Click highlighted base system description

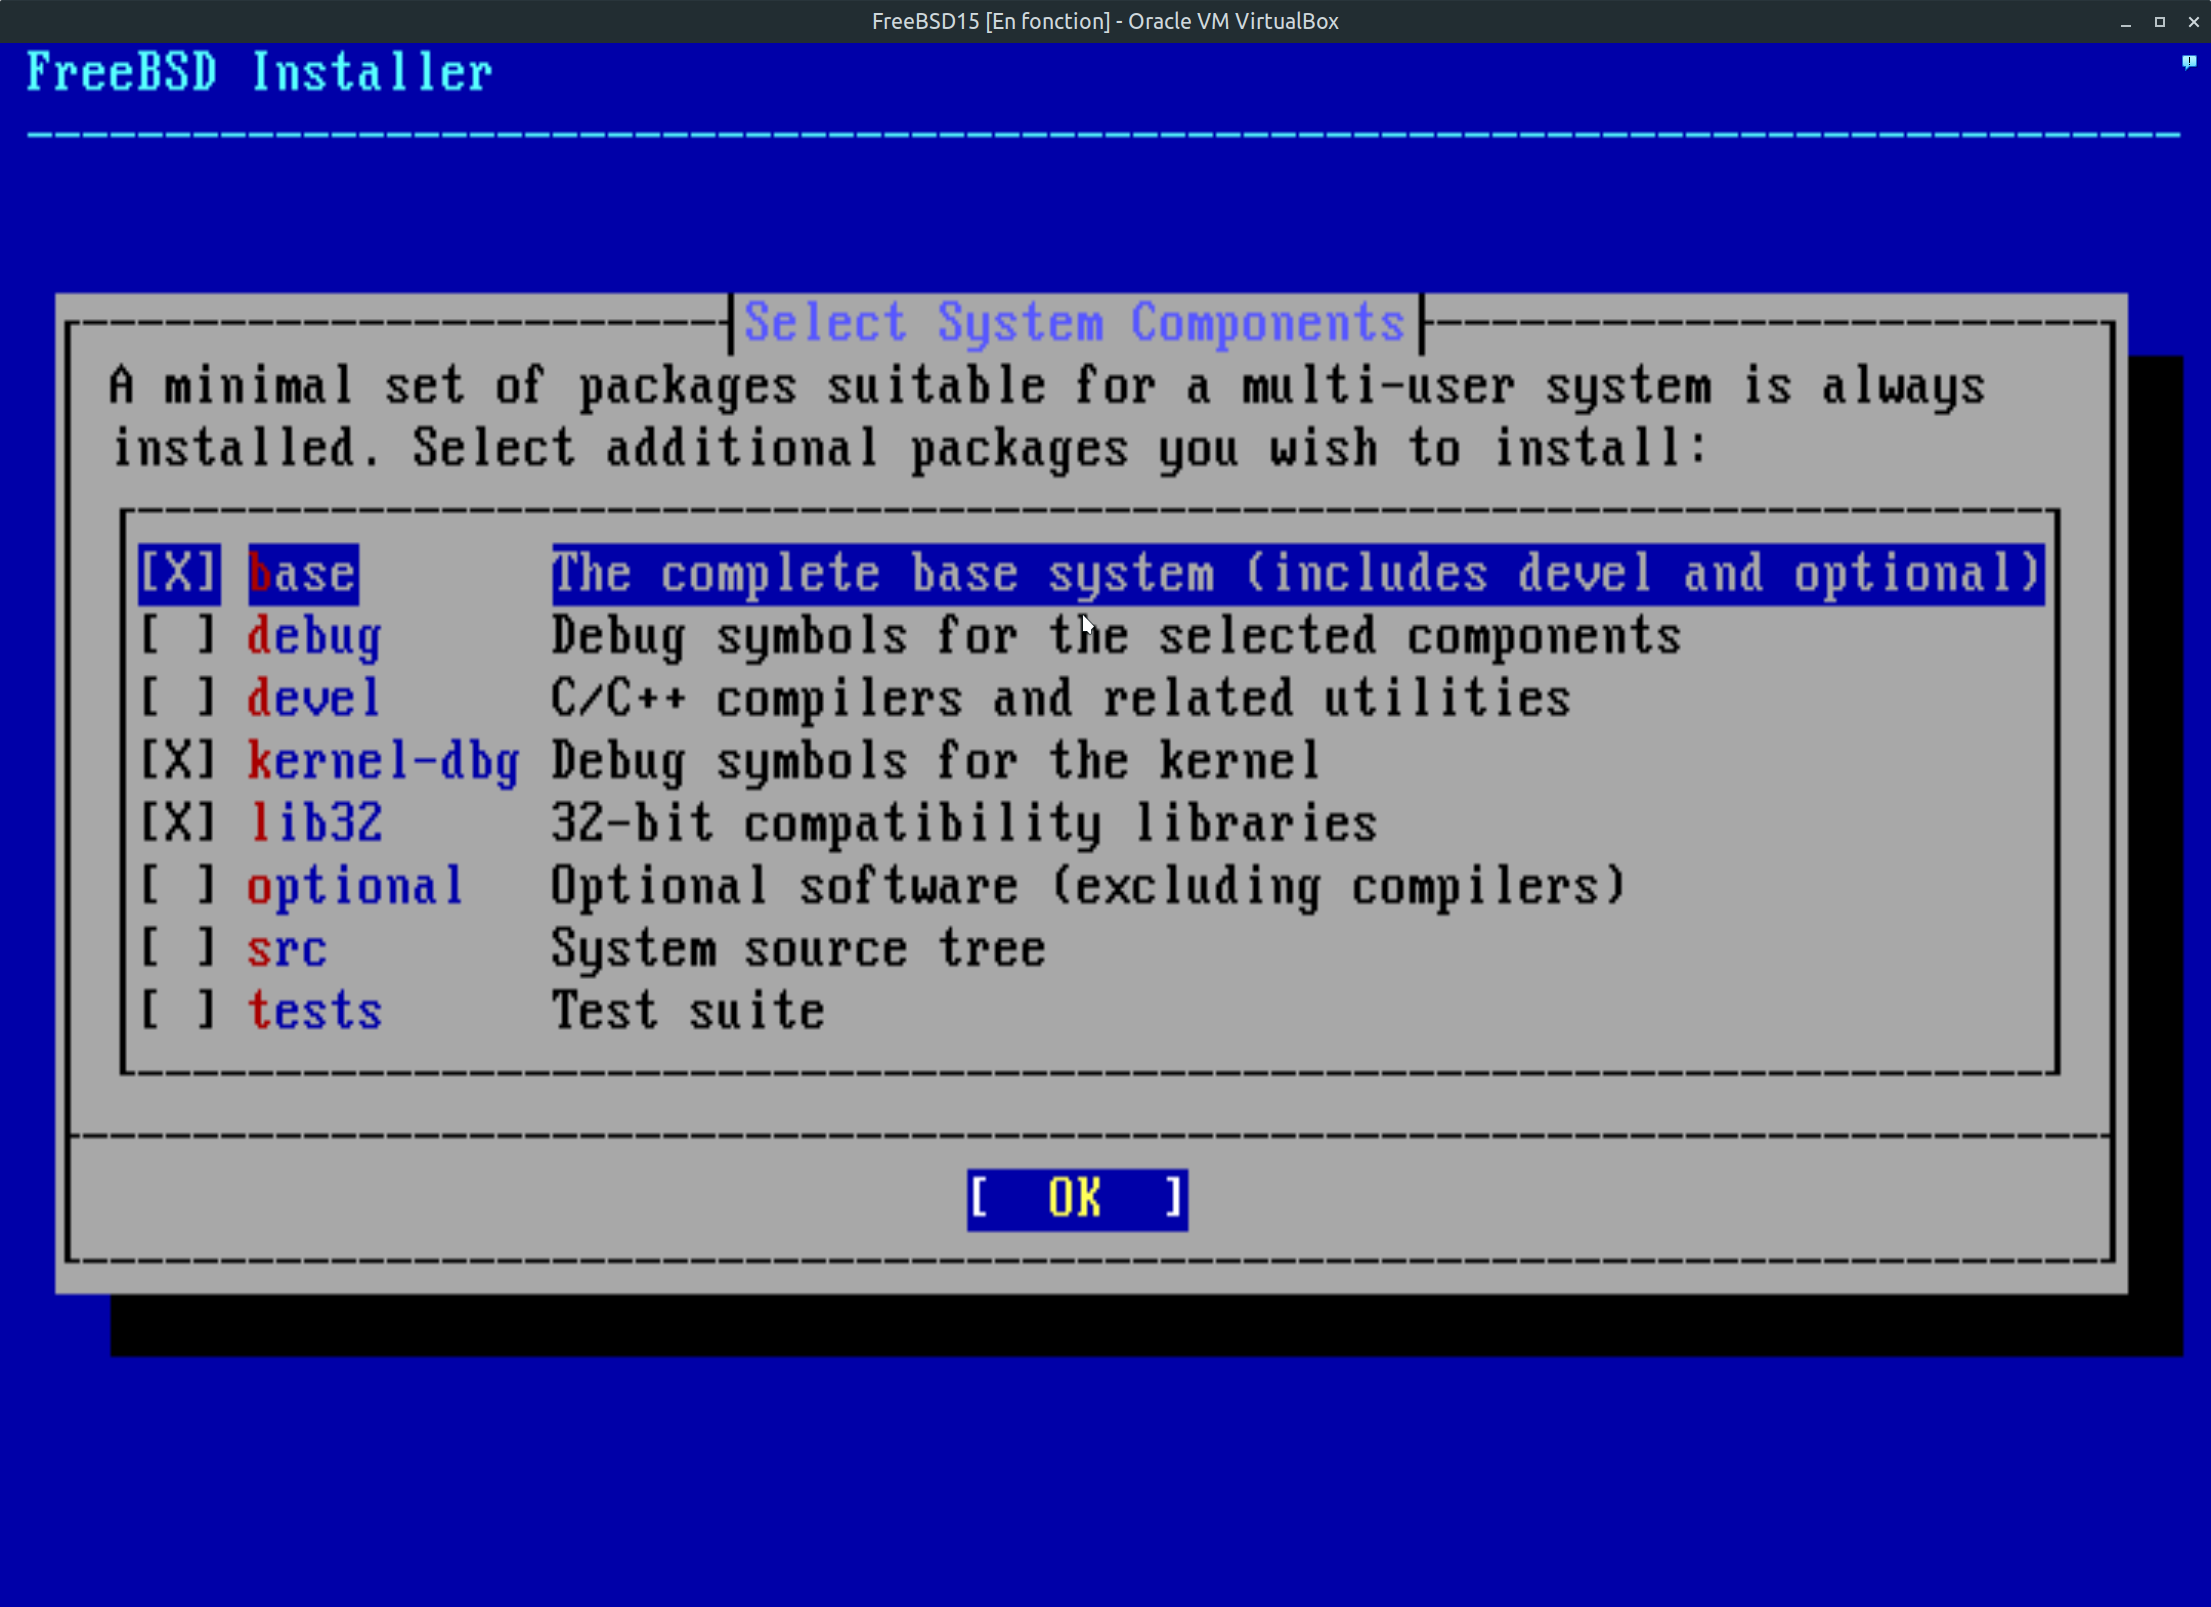[x=1296, y=574]
